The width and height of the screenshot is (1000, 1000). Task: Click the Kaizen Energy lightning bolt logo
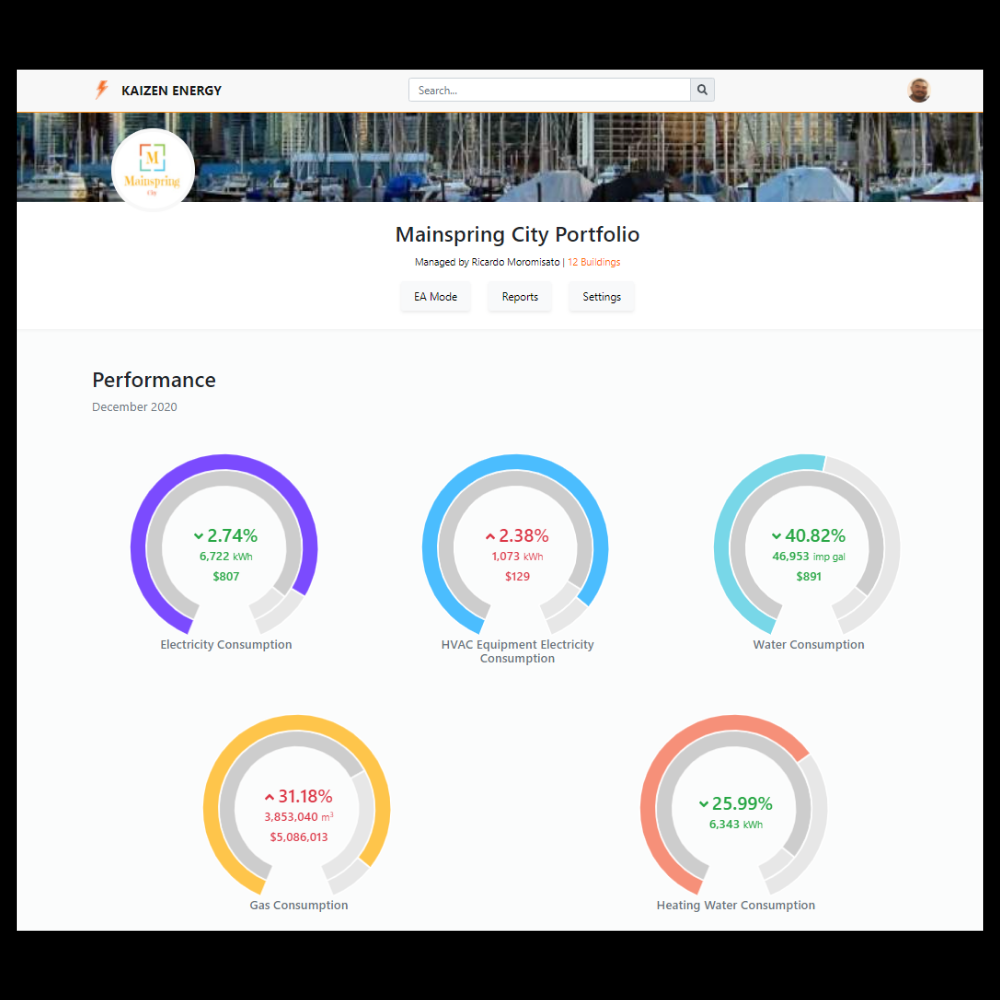click(102, 90)
